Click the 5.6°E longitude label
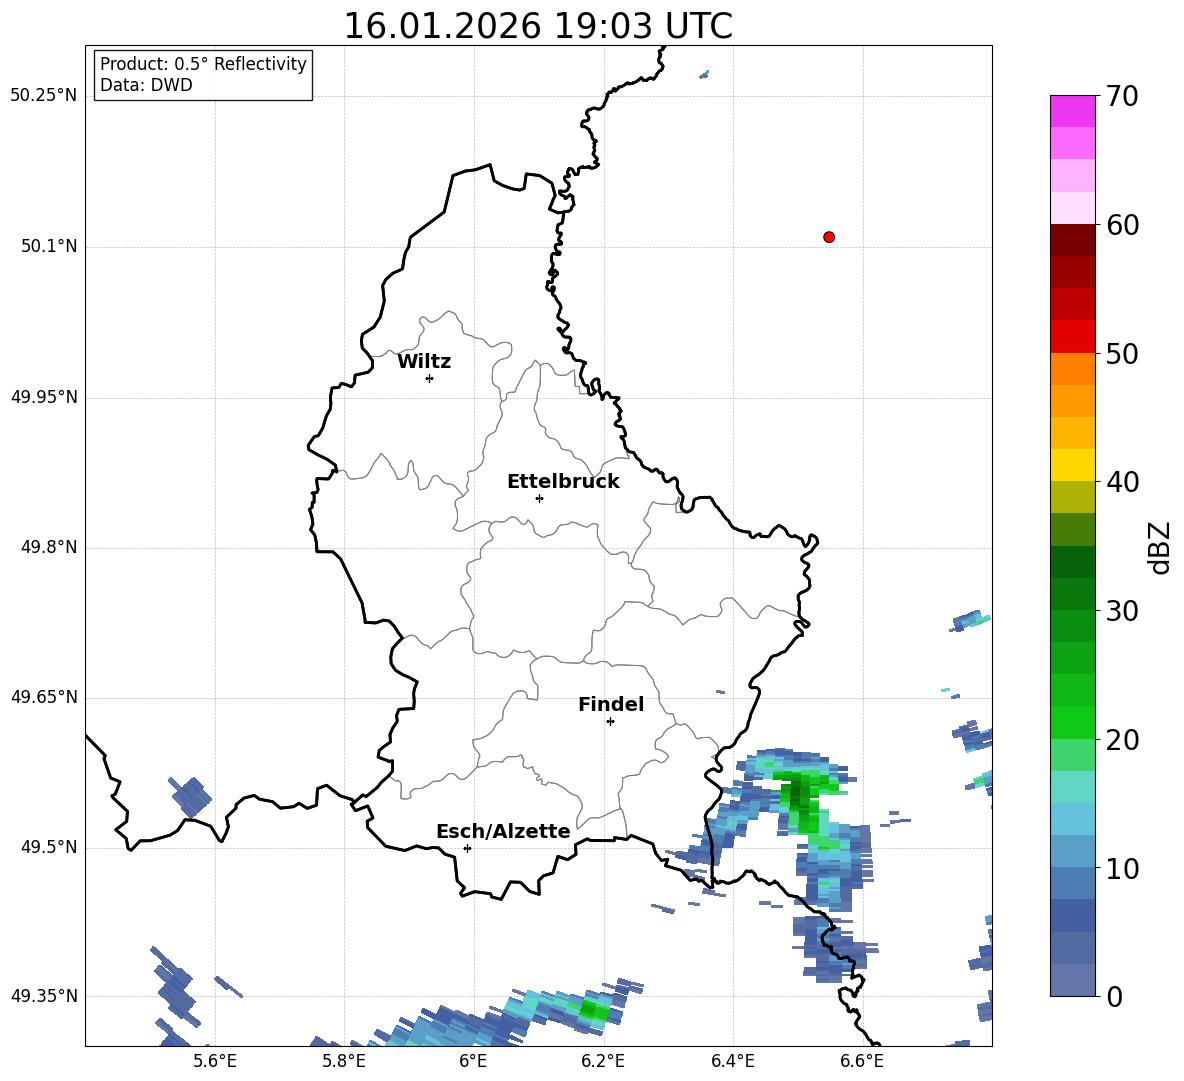The image size is (1184, 1081). pyautogui.click(x=215, y=1061)
